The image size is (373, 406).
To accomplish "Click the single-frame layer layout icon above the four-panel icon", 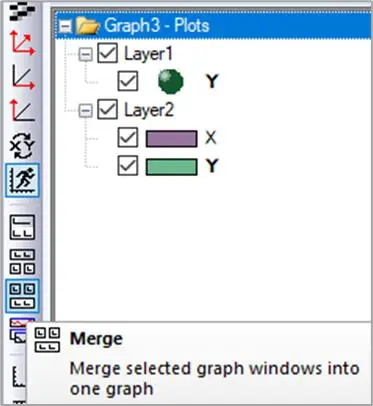I will click(22, 228).
